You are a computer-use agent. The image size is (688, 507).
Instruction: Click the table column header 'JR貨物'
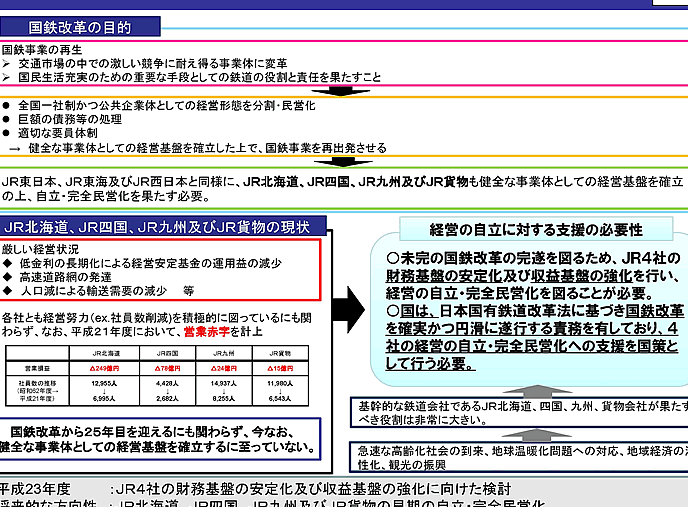click(280, 353)
